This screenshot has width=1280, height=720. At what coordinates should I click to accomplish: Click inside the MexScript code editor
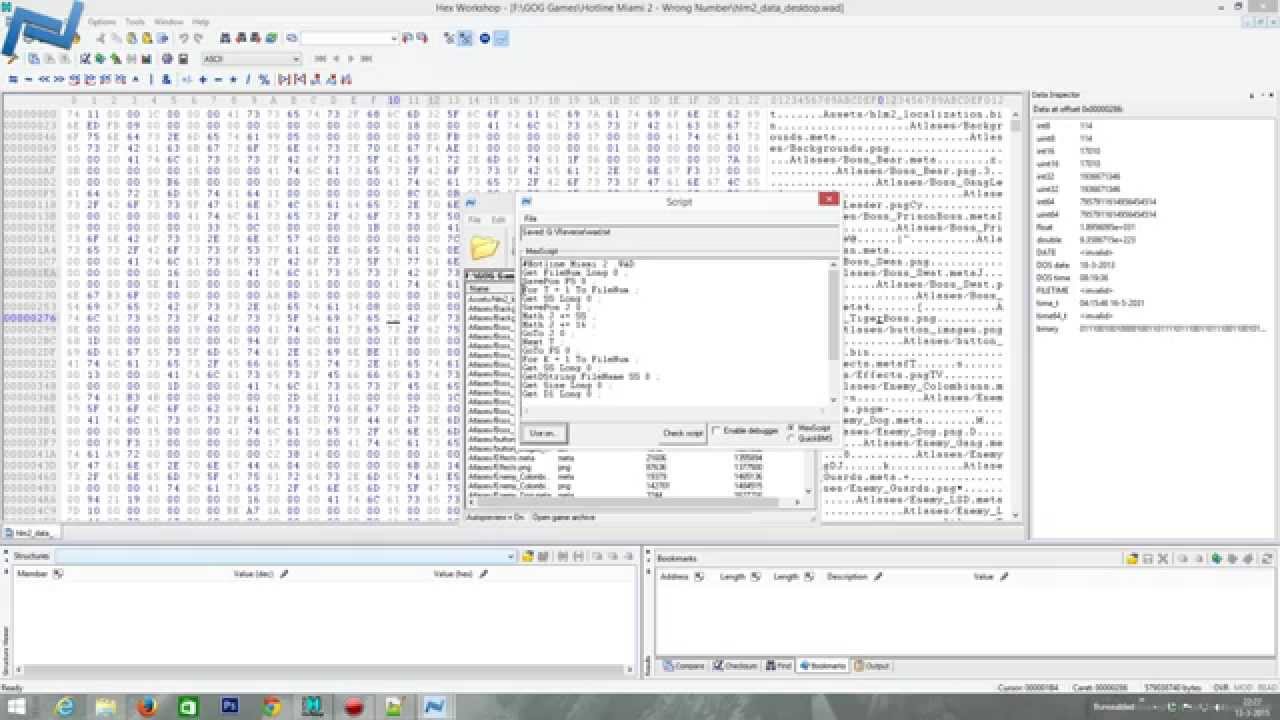click(x=675, y=332)
